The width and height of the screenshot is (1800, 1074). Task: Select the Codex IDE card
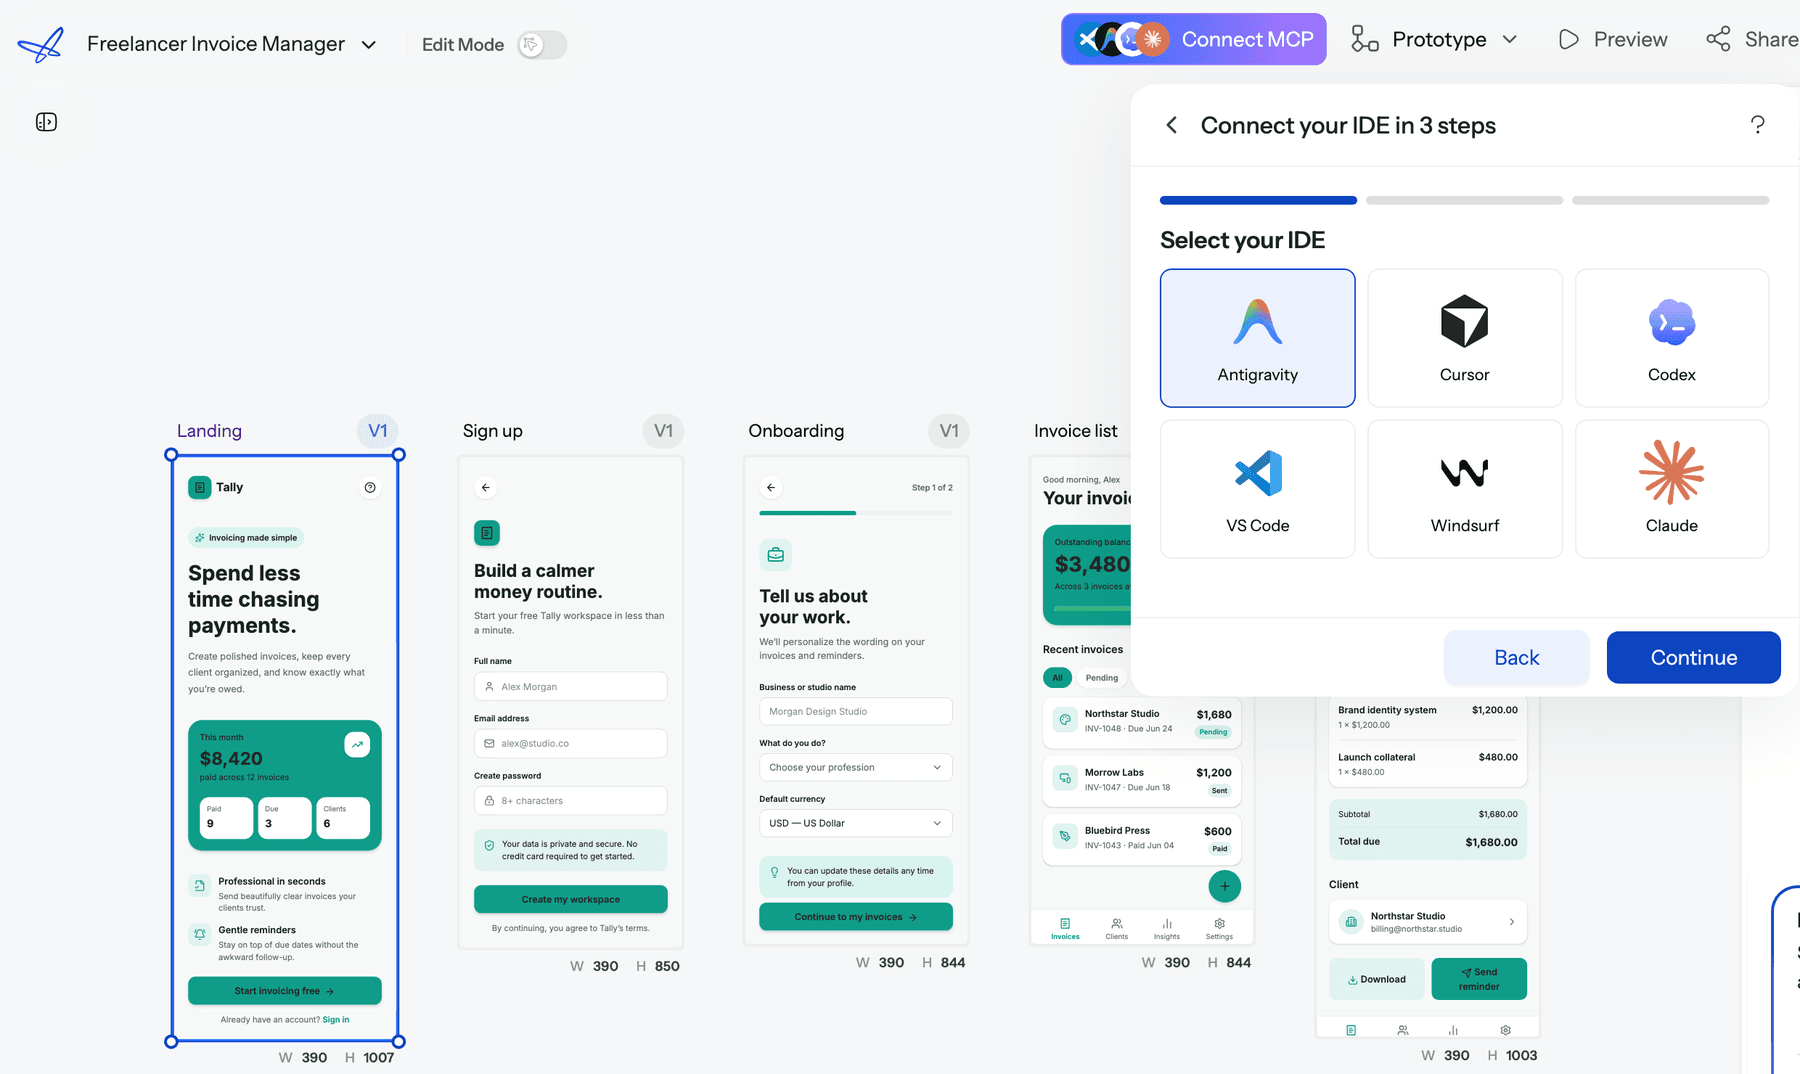1672,338
